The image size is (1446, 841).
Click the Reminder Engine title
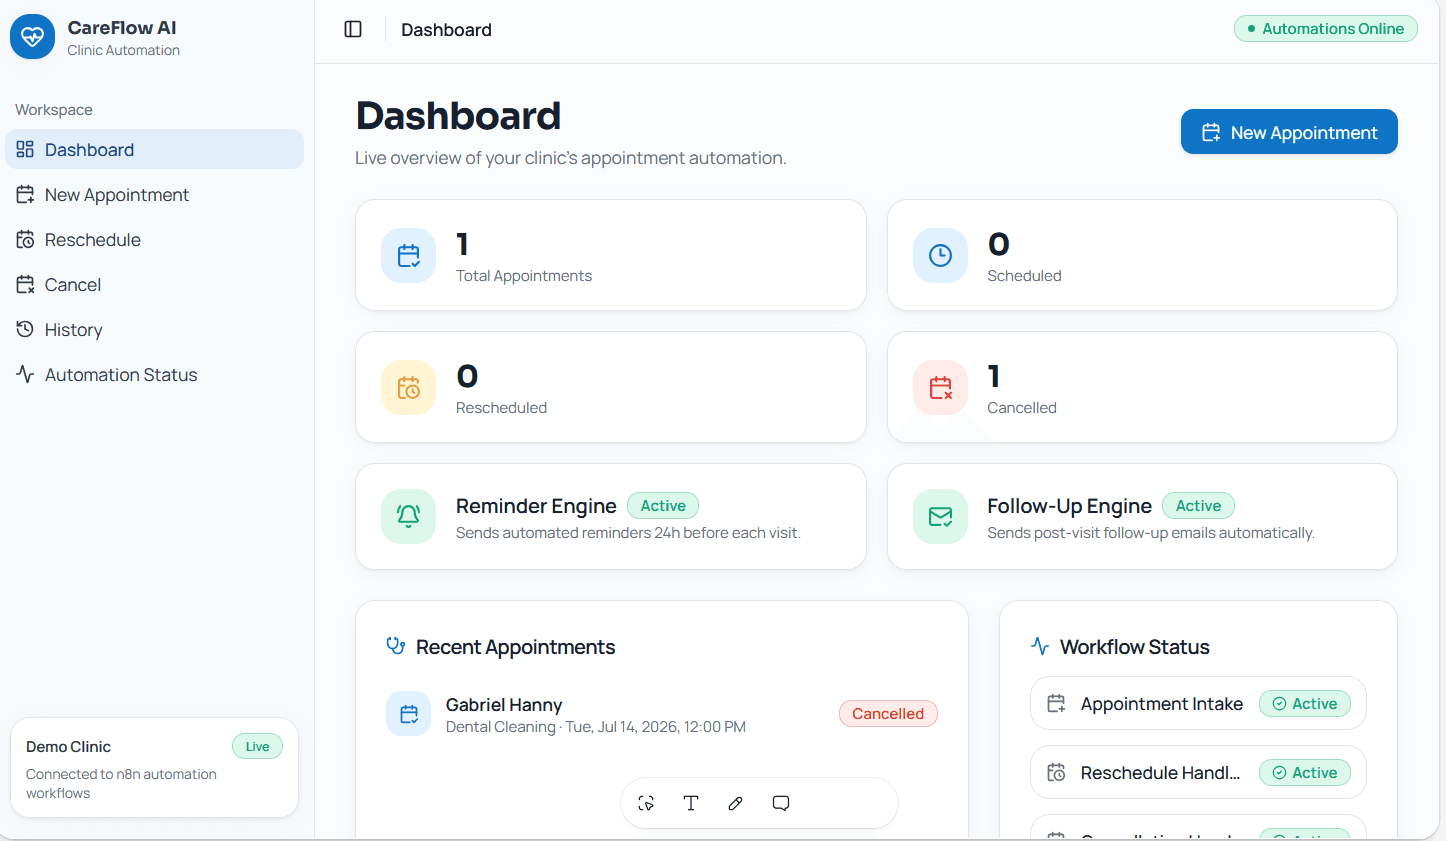(x=536, y=506)
